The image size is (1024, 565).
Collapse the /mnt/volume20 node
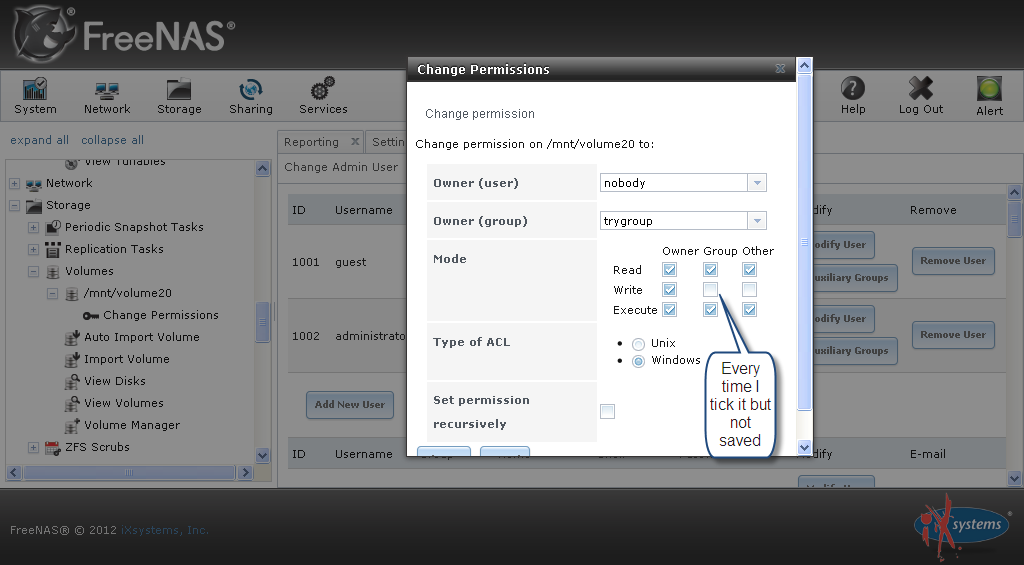pyautogui.click(x=52, y=294)
